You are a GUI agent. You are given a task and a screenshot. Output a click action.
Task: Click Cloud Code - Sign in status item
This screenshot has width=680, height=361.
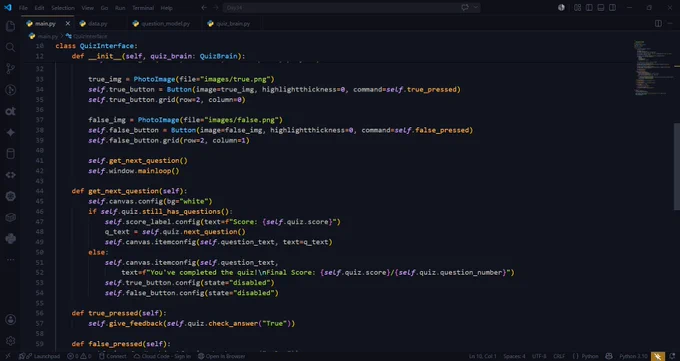(x=162, y=356)
